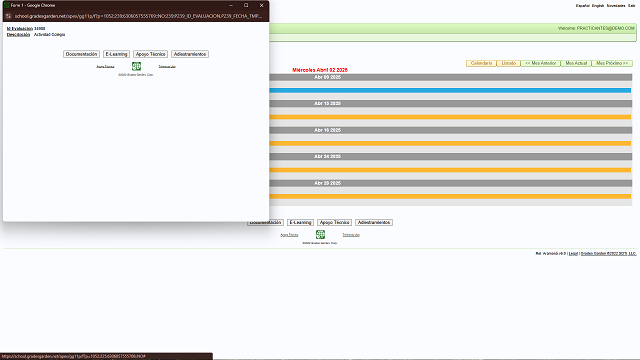Click Apoyo Técnico button in popup window
The height and width of the screenshot is (360, 640).
click(151, 54)
